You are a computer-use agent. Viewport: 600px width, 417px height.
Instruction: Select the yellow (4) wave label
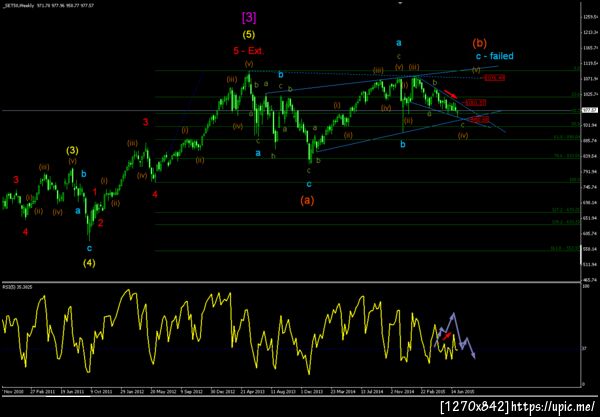pos(89,263)
